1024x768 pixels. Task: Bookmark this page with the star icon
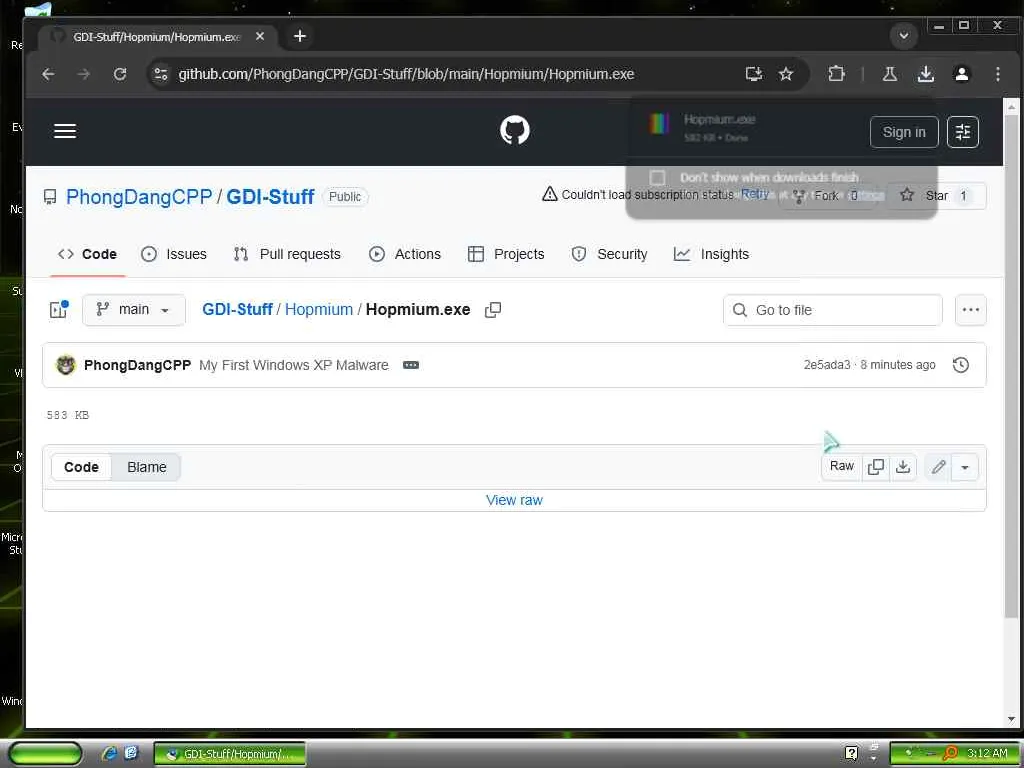coord(786,74)
